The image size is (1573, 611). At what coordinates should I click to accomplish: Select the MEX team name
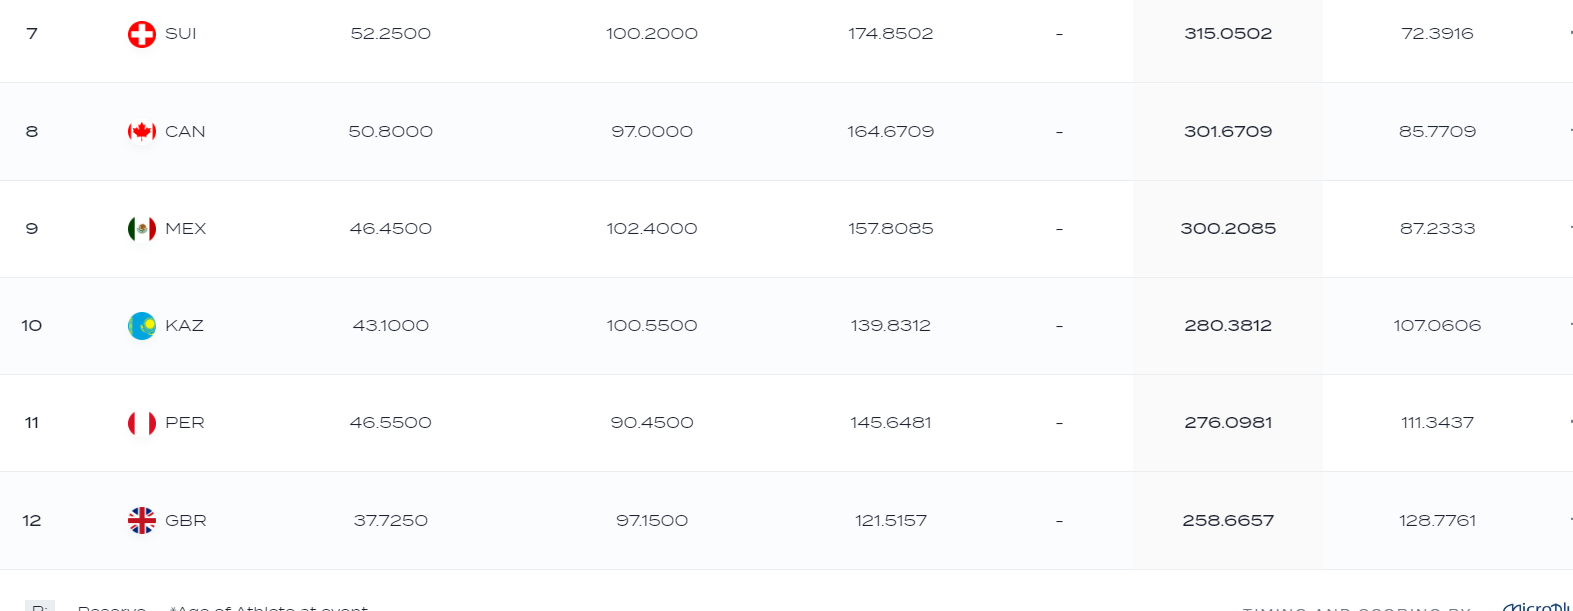click(x=186, y=229)
